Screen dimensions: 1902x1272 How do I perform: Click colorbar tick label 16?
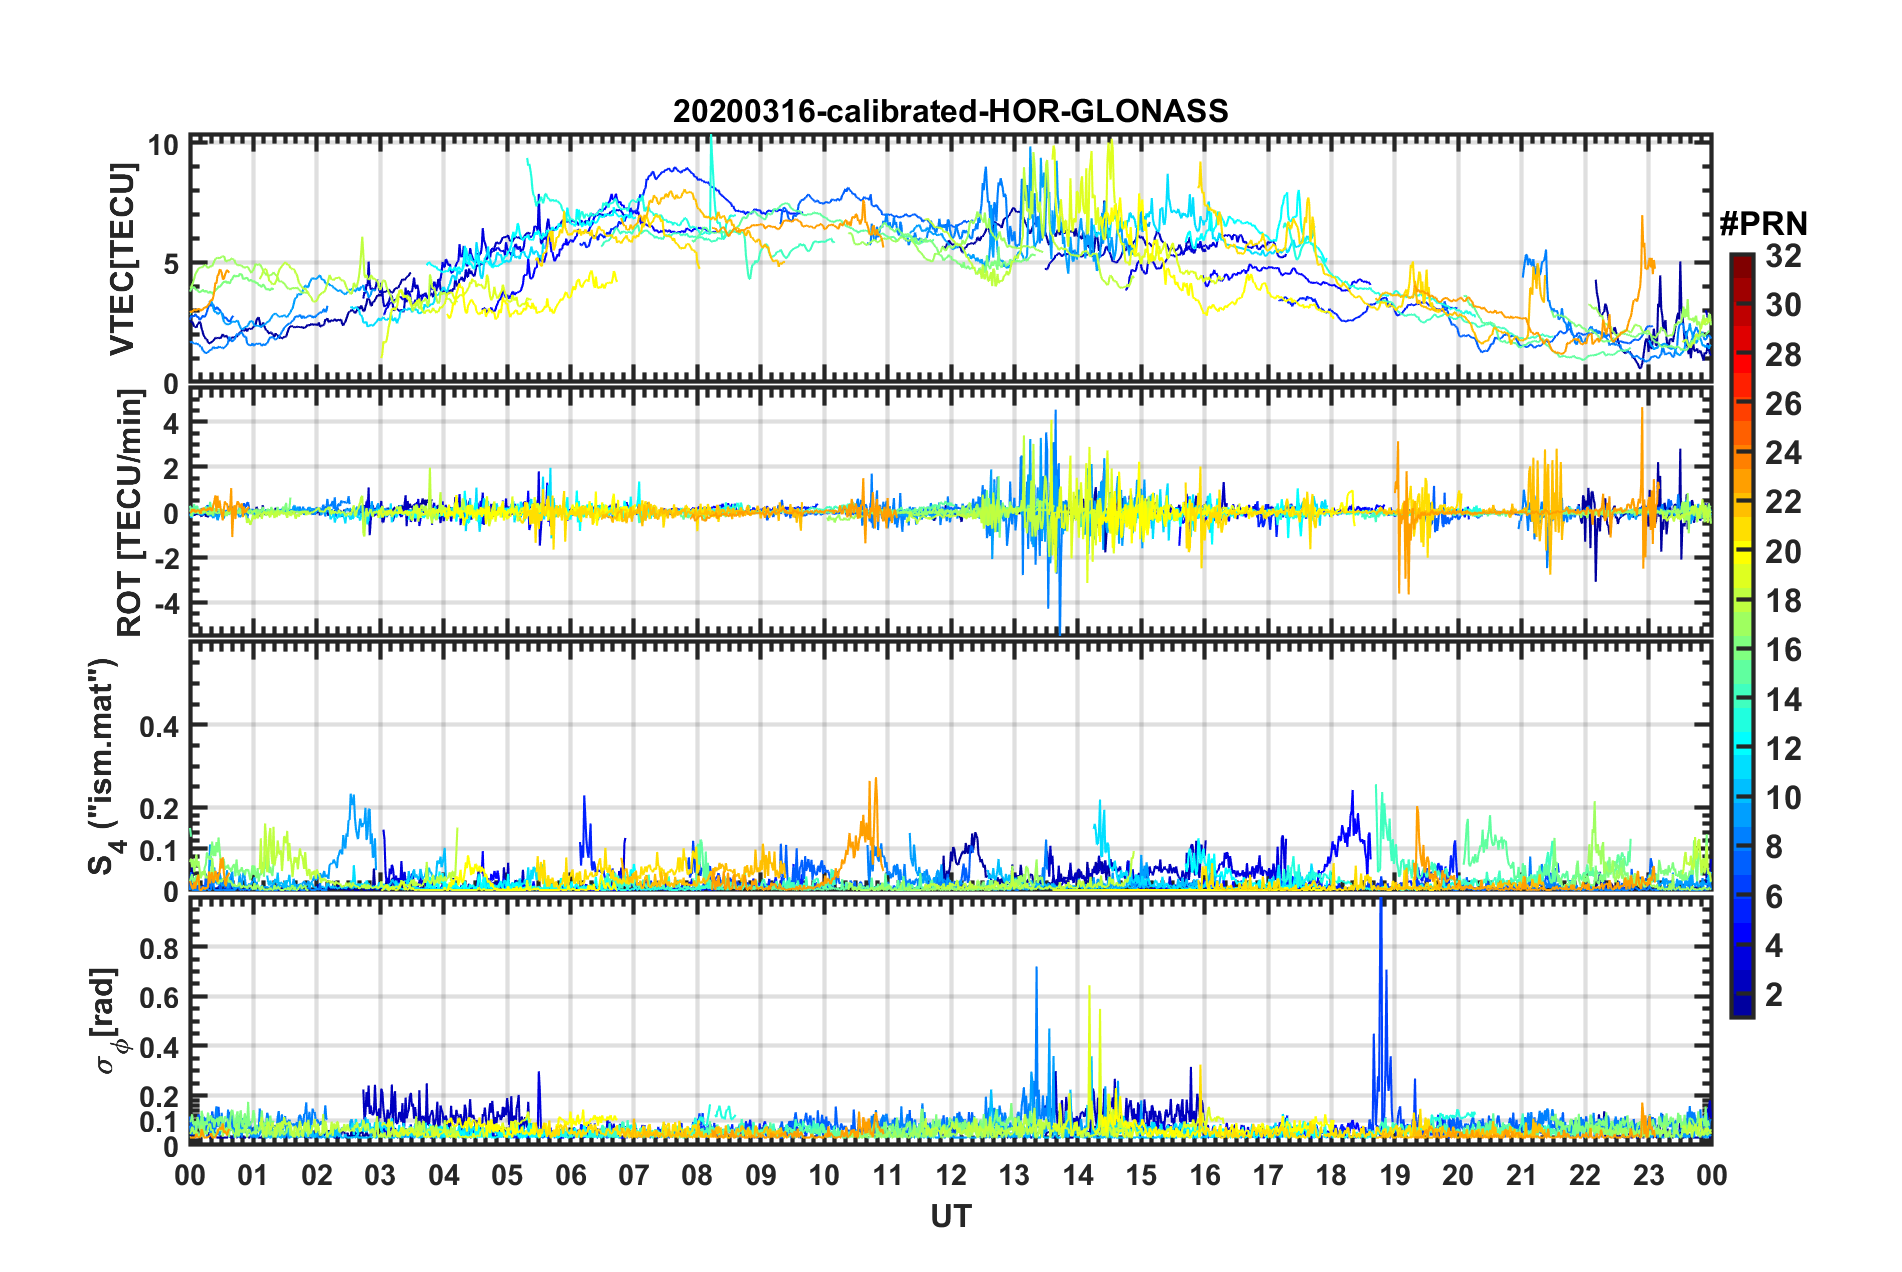1783,650
